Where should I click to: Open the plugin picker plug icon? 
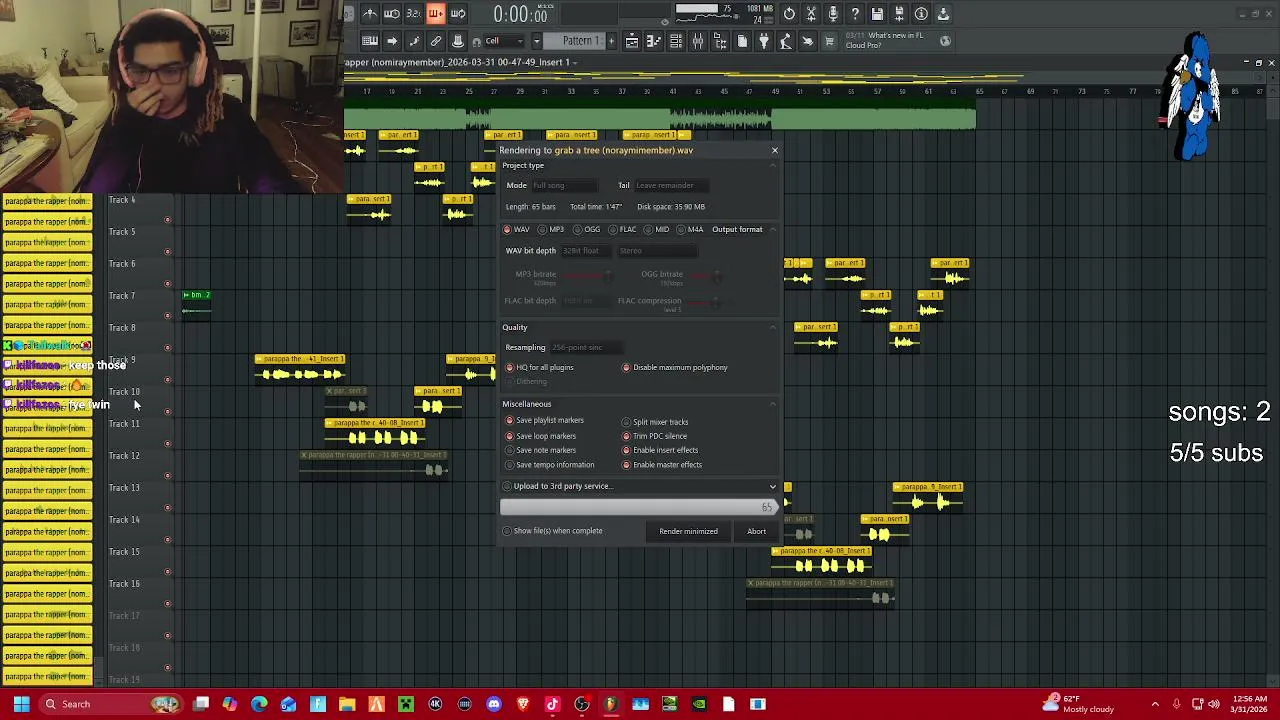coord(764,41)
